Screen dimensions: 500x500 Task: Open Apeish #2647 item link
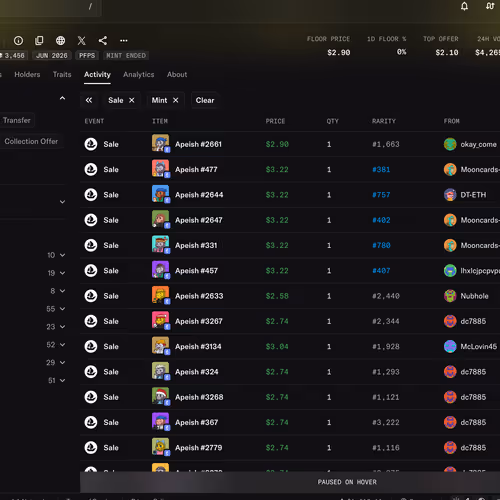[199, 220]
